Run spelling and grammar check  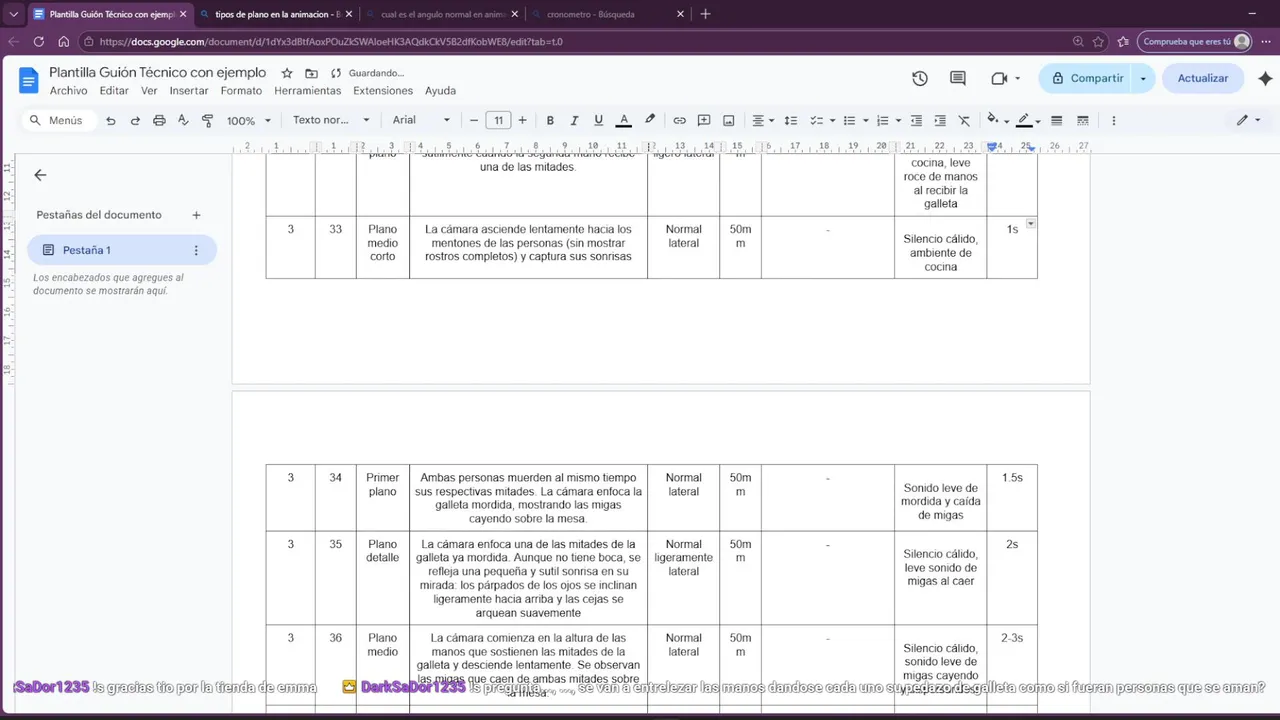coord(183,120)
